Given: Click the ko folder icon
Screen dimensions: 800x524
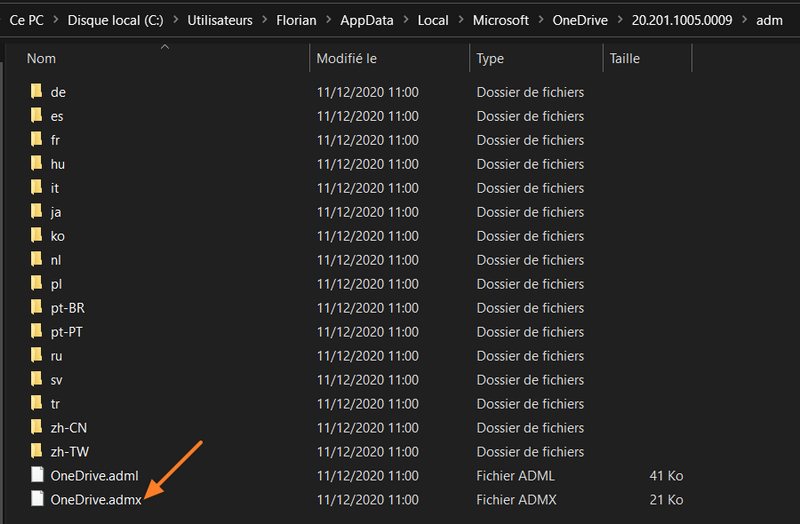Looking at the screenshot, I should [36, 235].
